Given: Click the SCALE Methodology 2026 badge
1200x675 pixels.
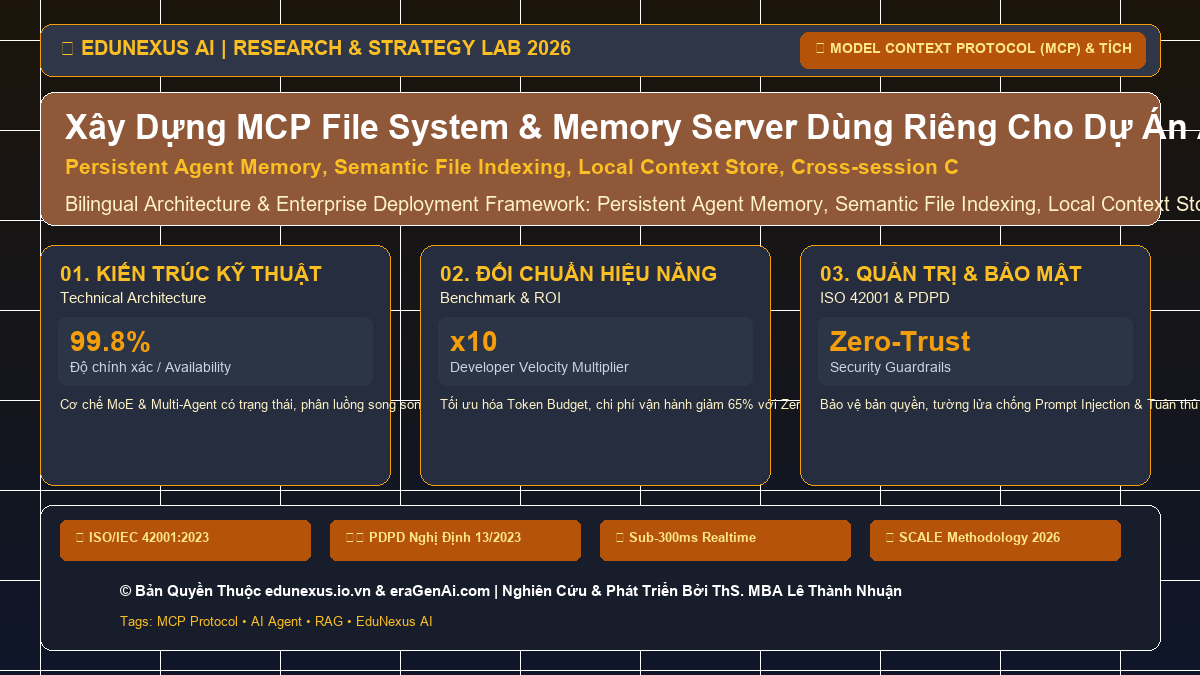Looking at the screenshot, I should click(x=995, y=540).
